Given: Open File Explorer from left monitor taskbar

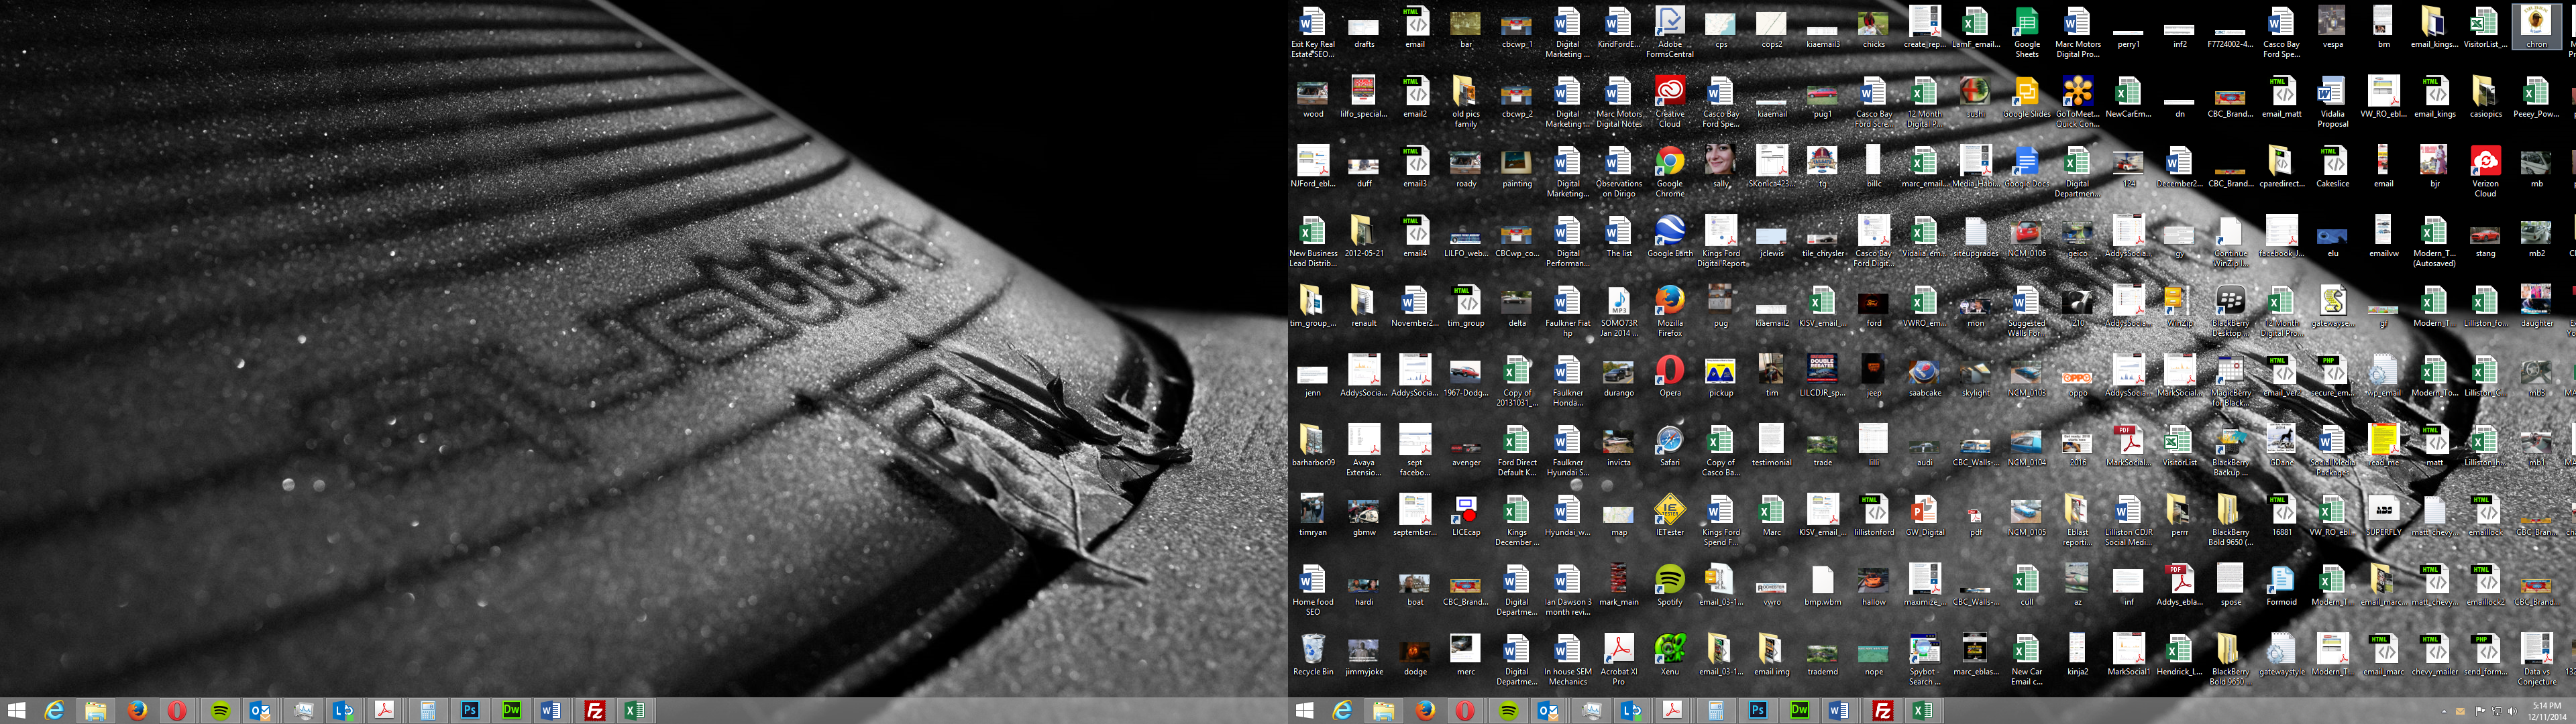Looking at the screenshot, I should point(95,711).
